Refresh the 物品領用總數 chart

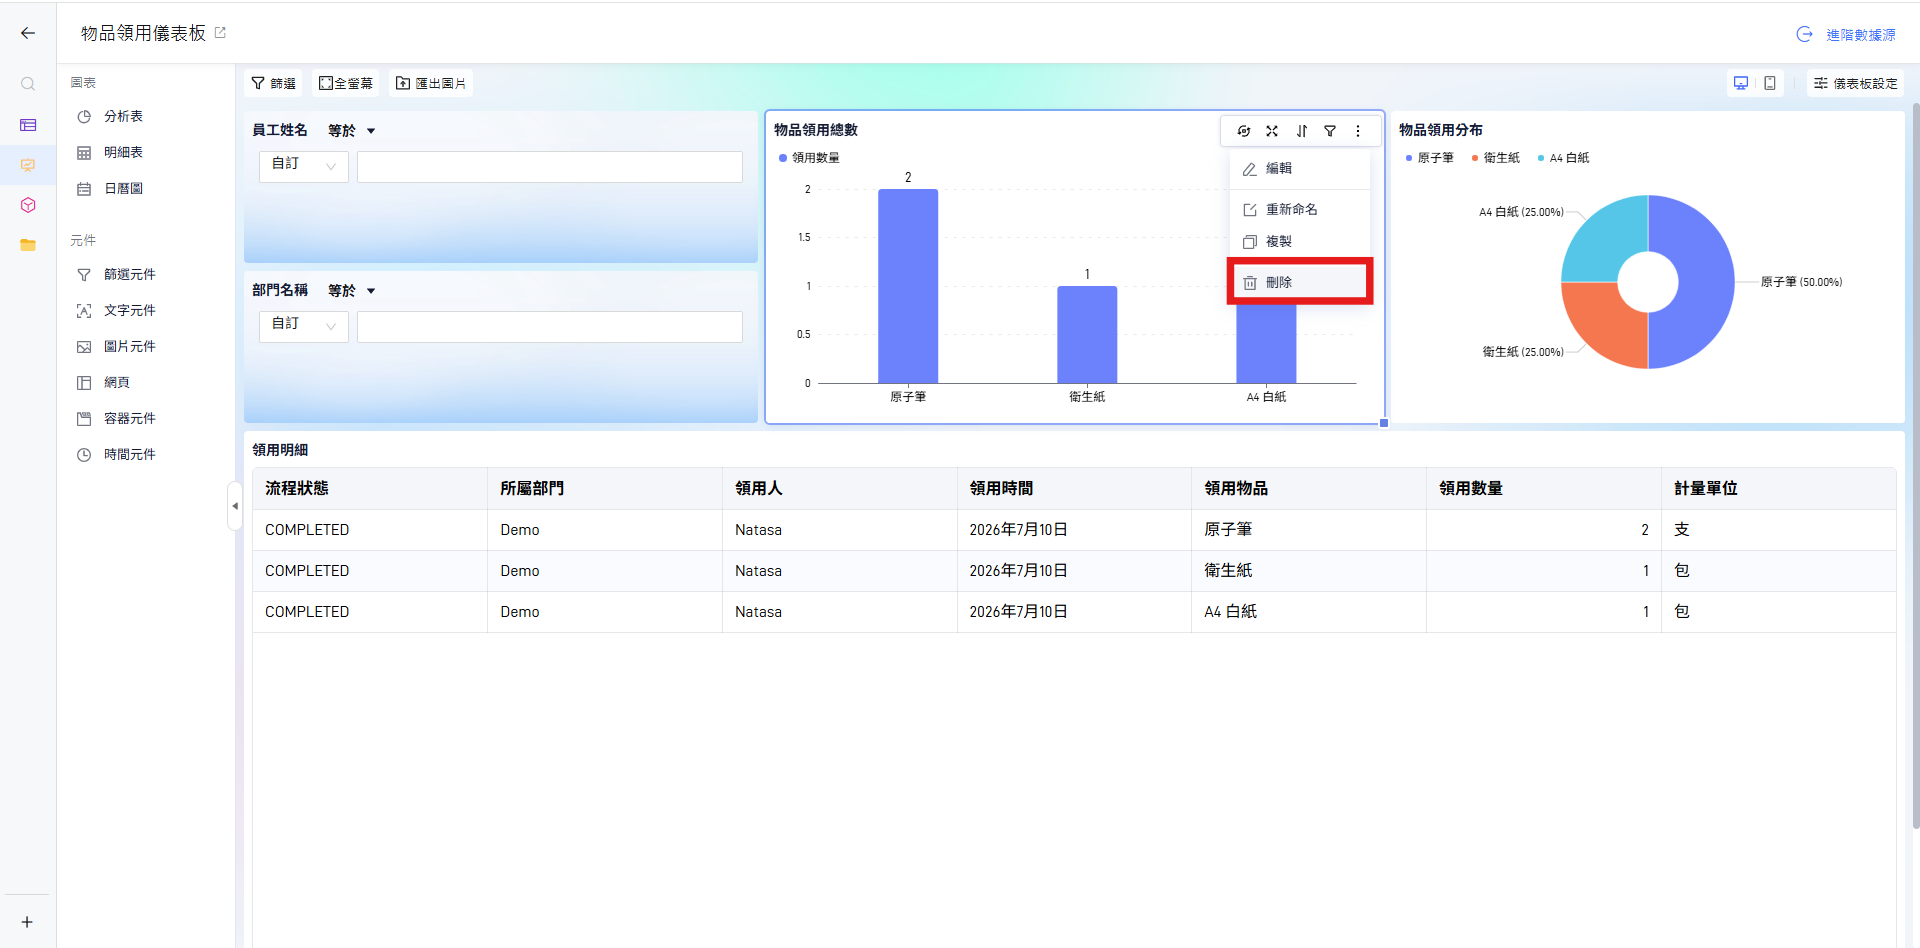pyautogui.click(x=1244, y=131)
